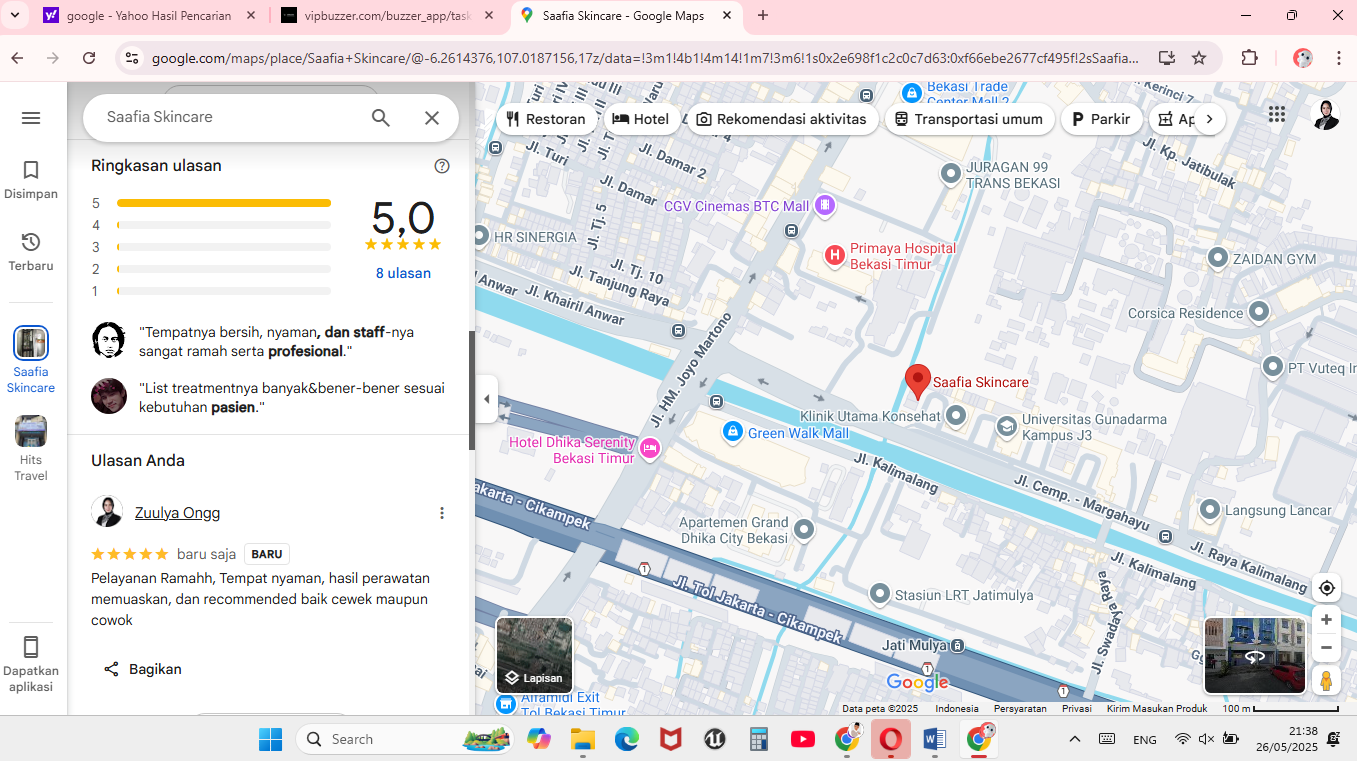Zoom in the map with plus
Viewport: 1357px width, 761px height.
1326,620
